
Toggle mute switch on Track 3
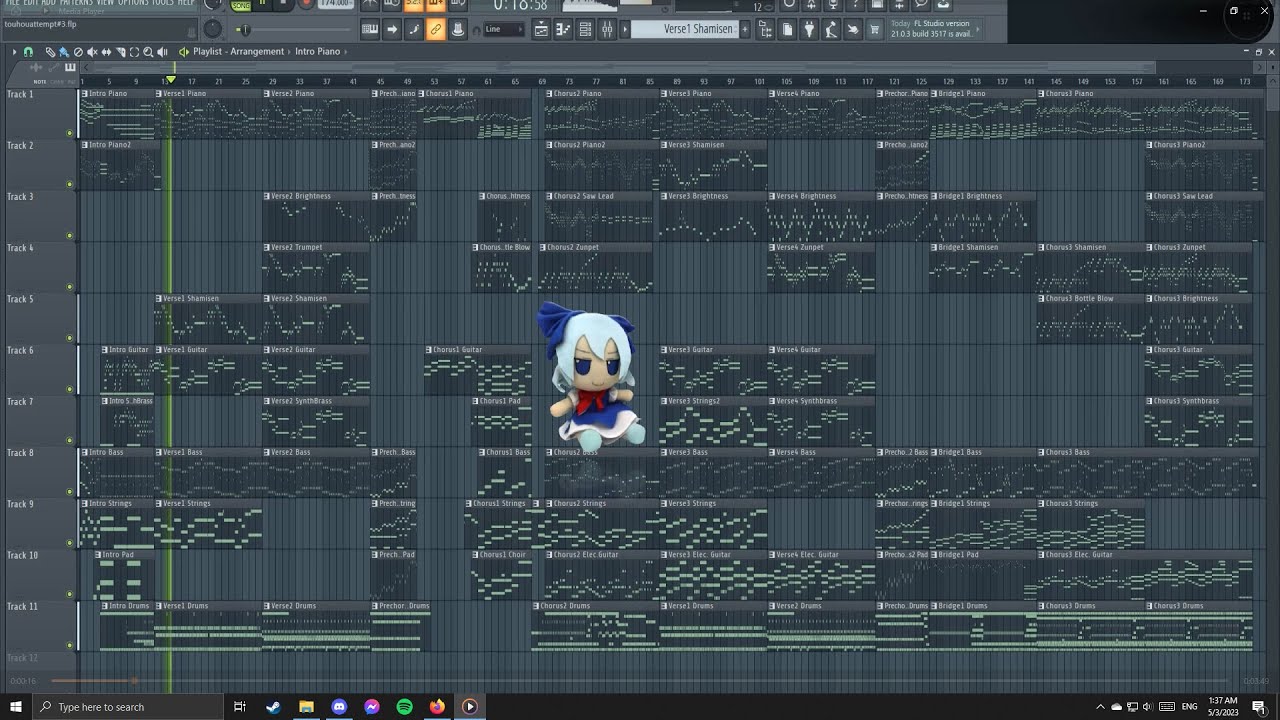70,236
